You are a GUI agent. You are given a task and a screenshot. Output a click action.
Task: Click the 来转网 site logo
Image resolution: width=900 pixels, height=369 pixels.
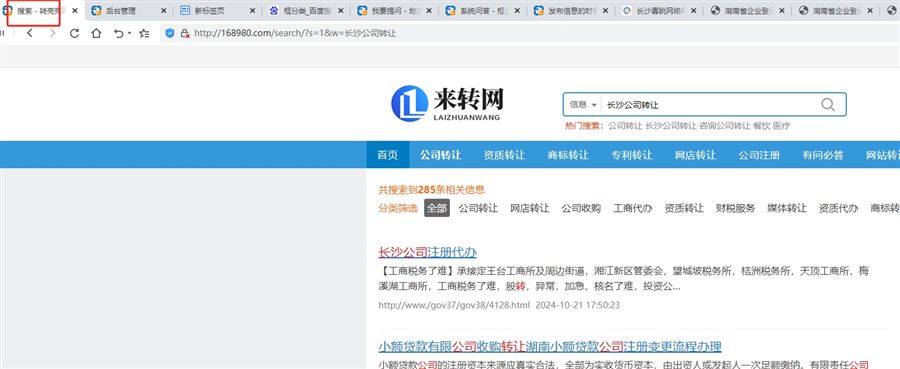tap(447, 103)
